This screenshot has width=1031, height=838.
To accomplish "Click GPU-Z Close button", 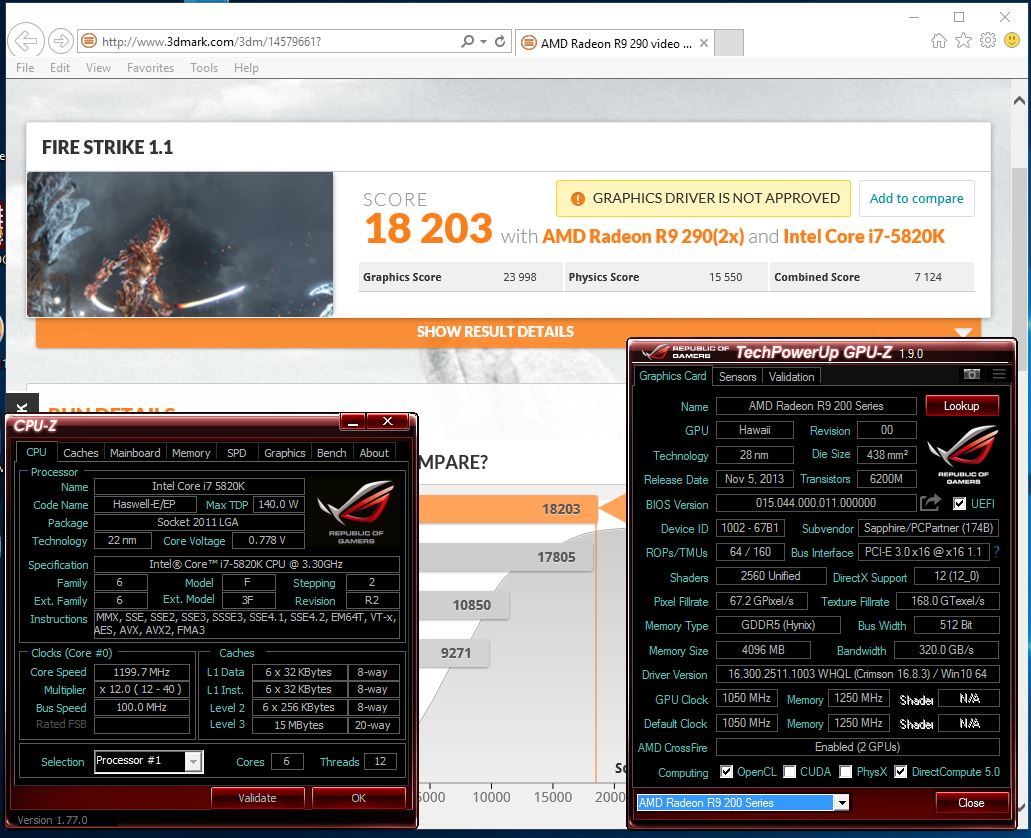I will coord(971,802).
